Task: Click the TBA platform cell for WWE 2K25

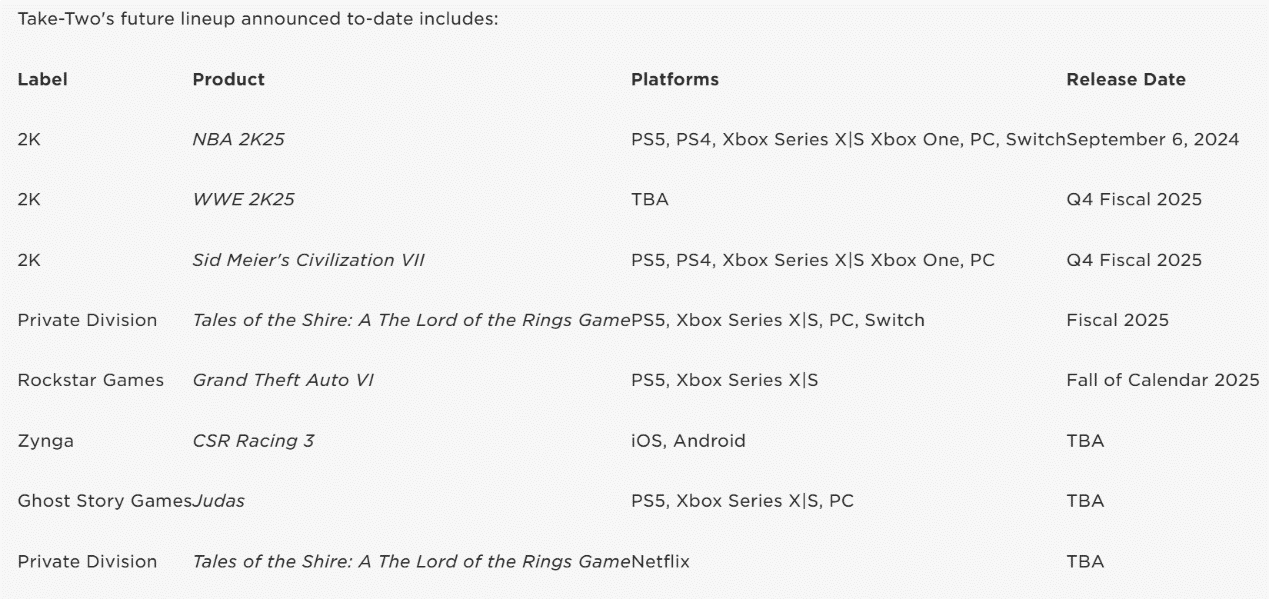Action: click(649, 200)
